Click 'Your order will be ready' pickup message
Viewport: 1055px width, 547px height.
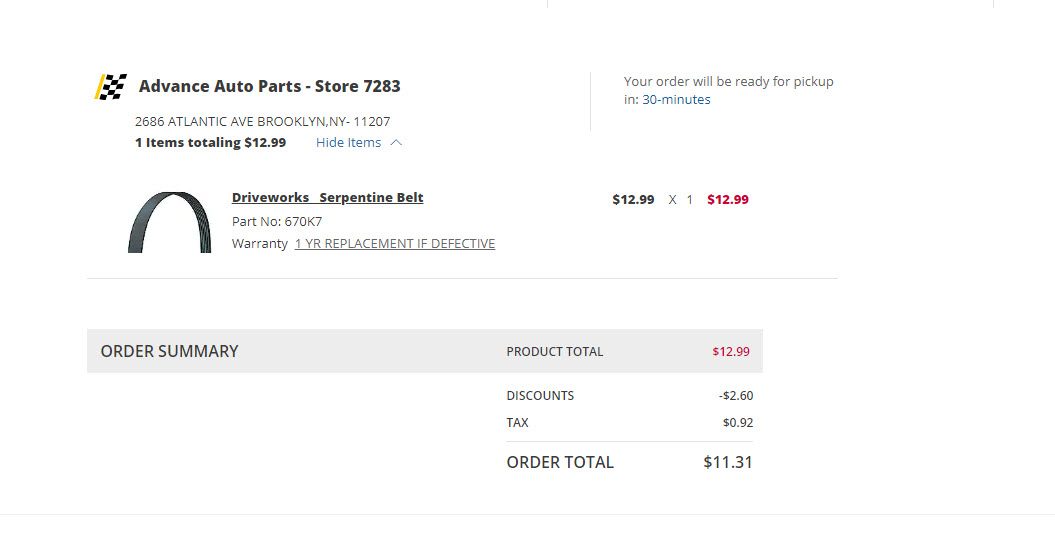[x=728, y=82]
